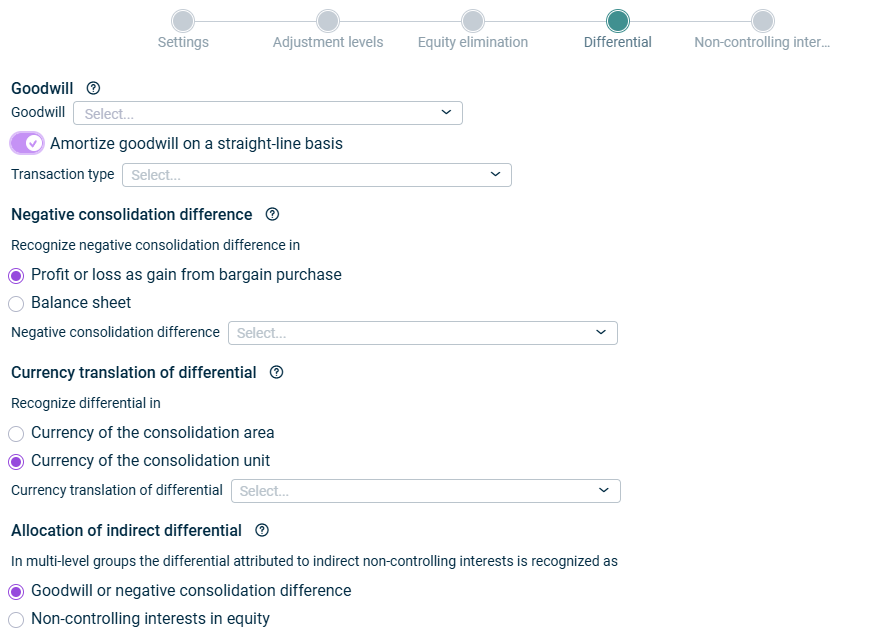Select Balance sheet radio option
Viewport: 886px width, 644px height.
click(16, 303)
